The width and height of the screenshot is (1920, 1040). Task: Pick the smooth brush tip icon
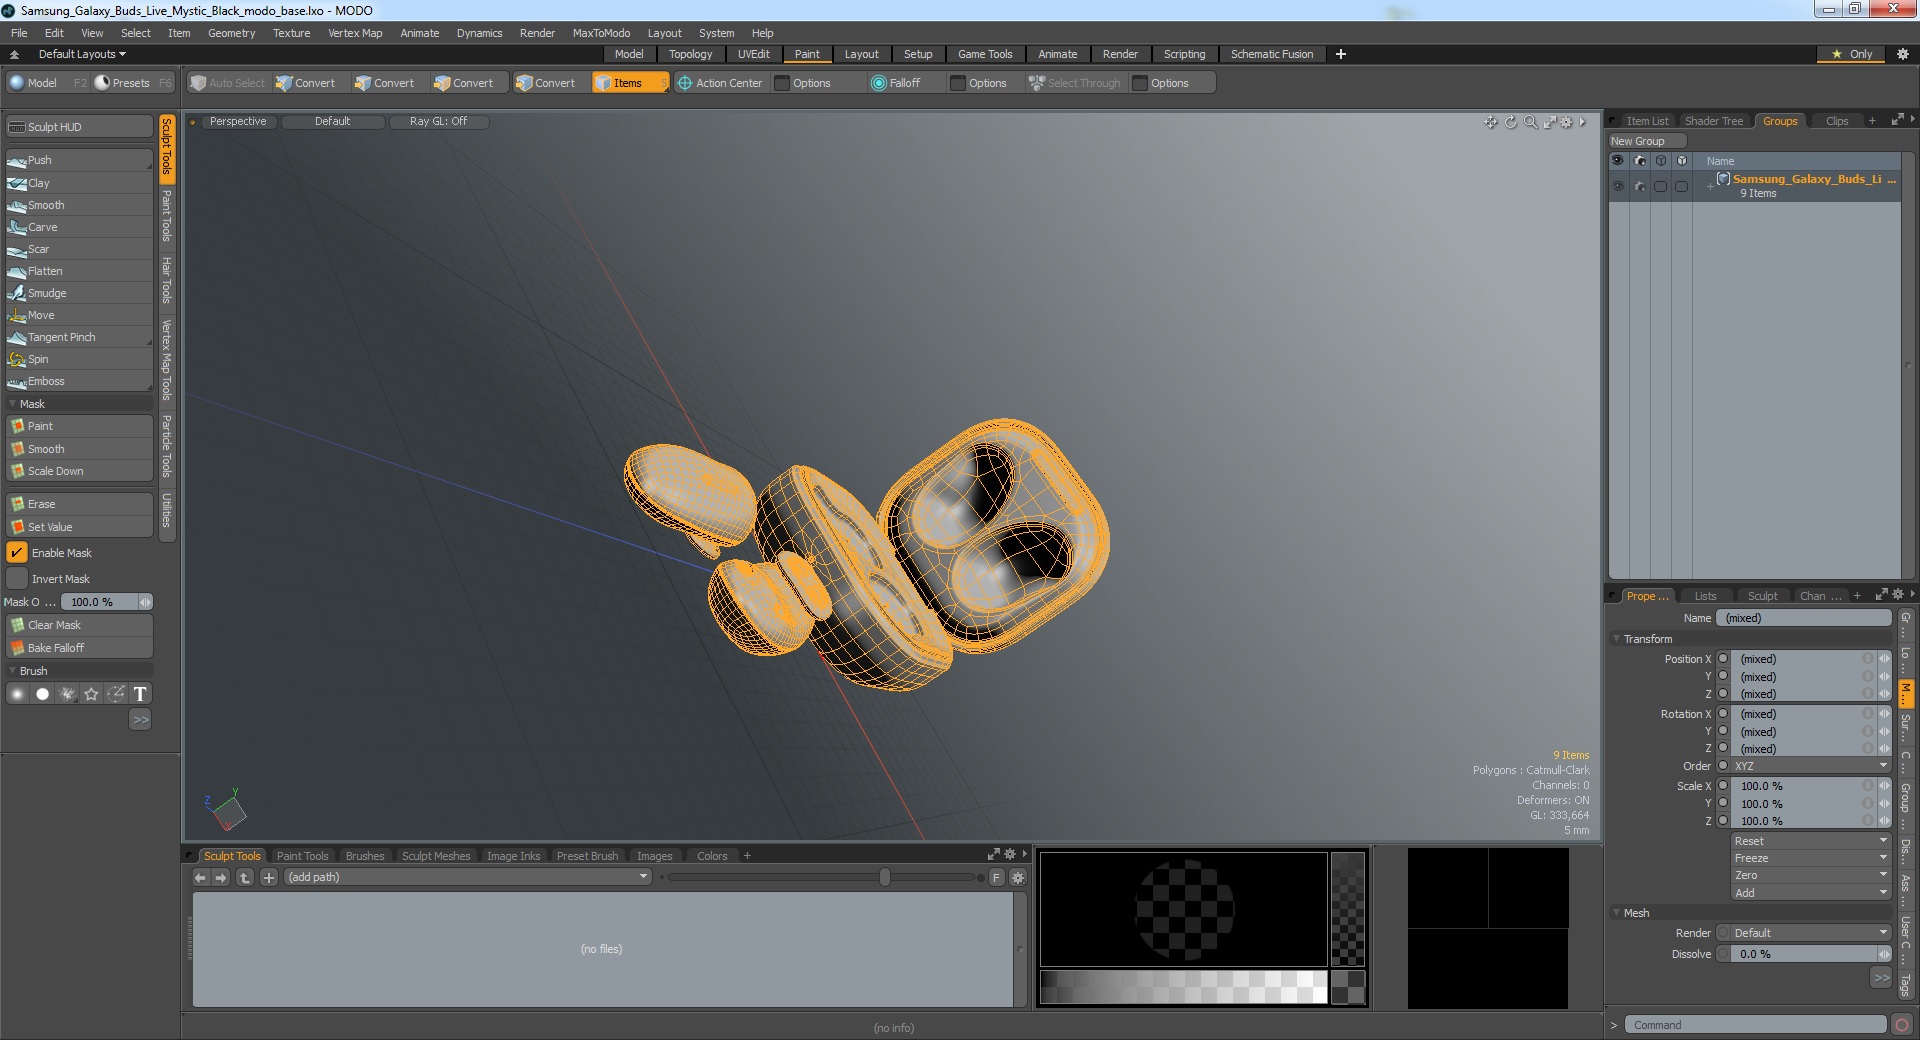click(18, 694)
